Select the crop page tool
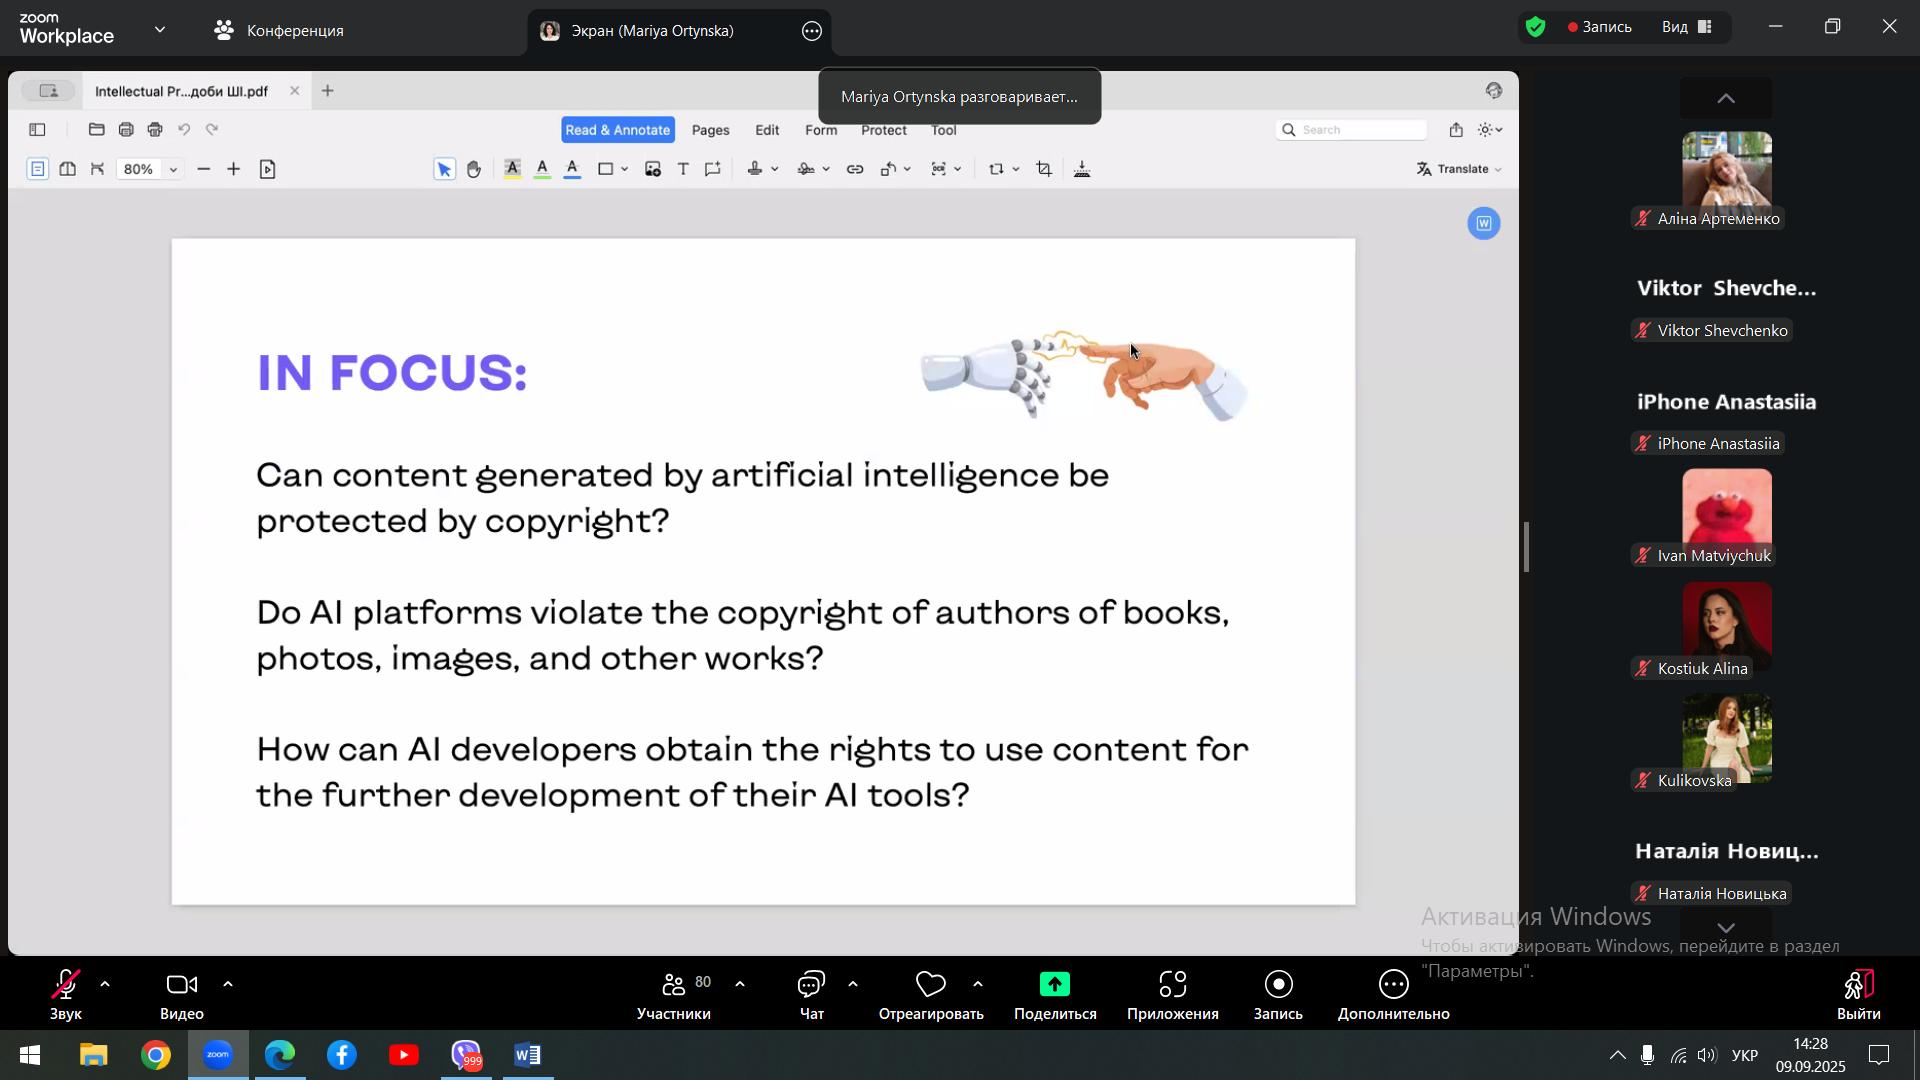1920x1080 pixels. pyautogui.click(x=1044, y=169)
